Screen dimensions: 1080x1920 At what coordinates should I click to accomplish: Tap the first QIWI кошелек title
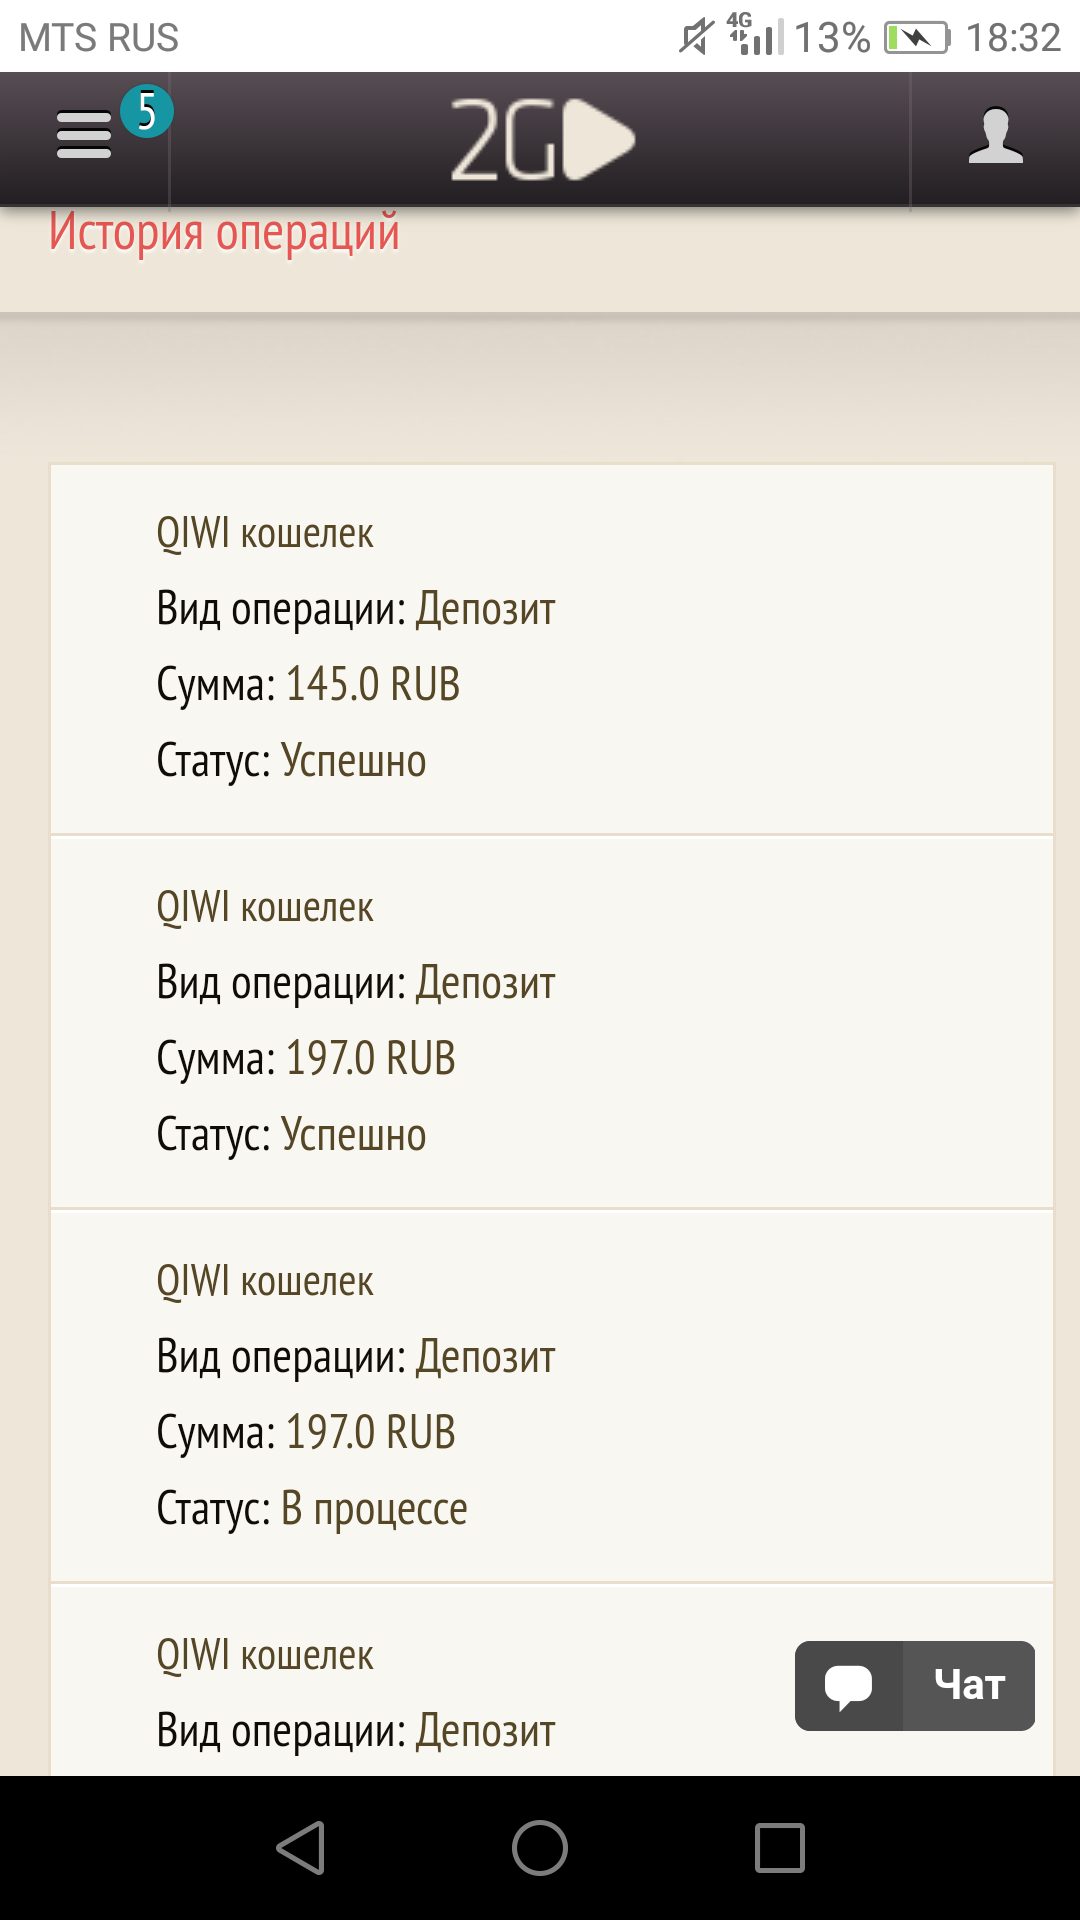pos(265,533)
